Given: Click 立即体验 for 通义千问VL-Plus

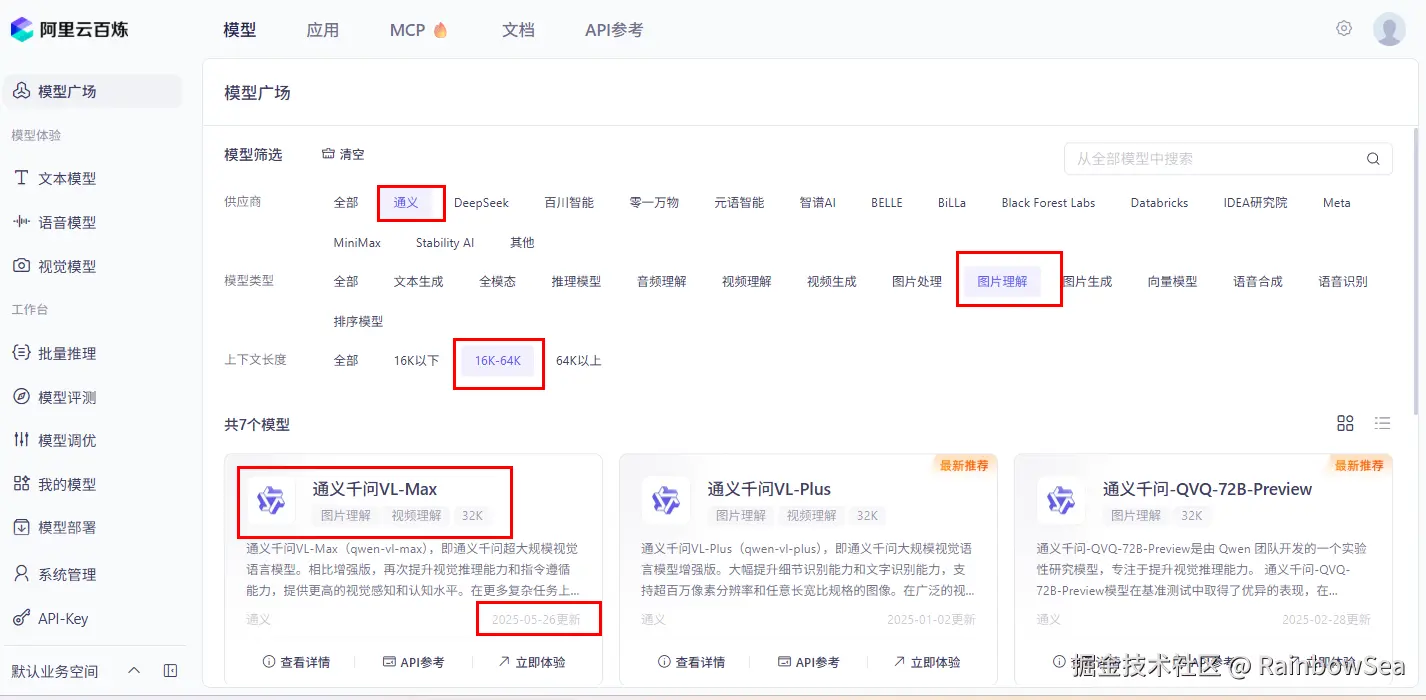Looking at the screenshot, I should (x=927, y=662).
